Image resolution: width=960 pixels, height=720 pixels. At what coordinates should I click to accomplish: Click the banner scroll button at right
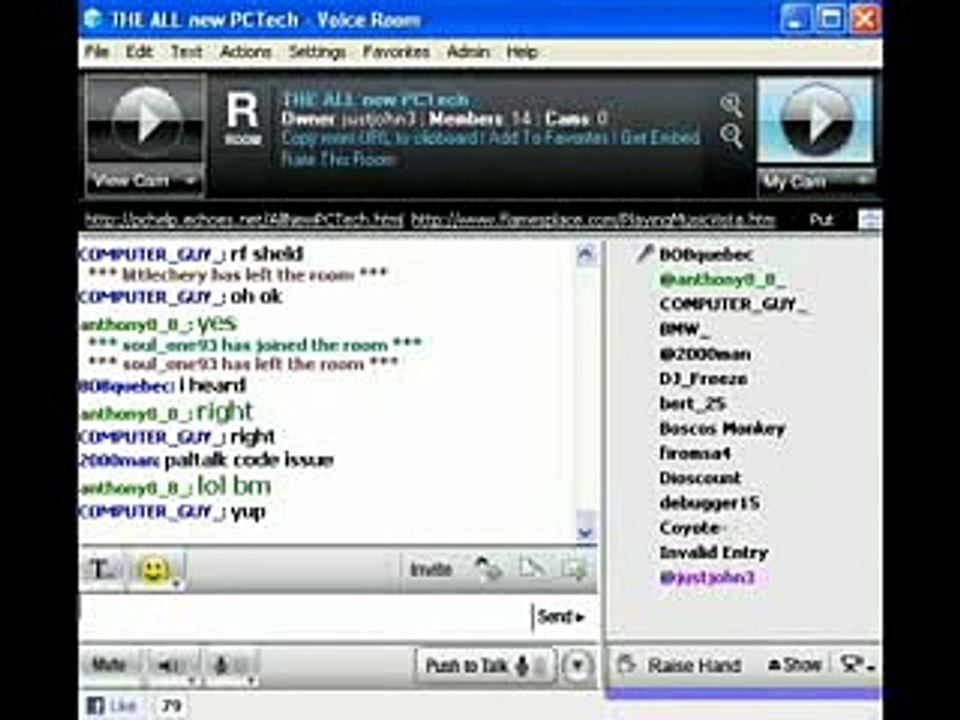(x=870, y=220)
